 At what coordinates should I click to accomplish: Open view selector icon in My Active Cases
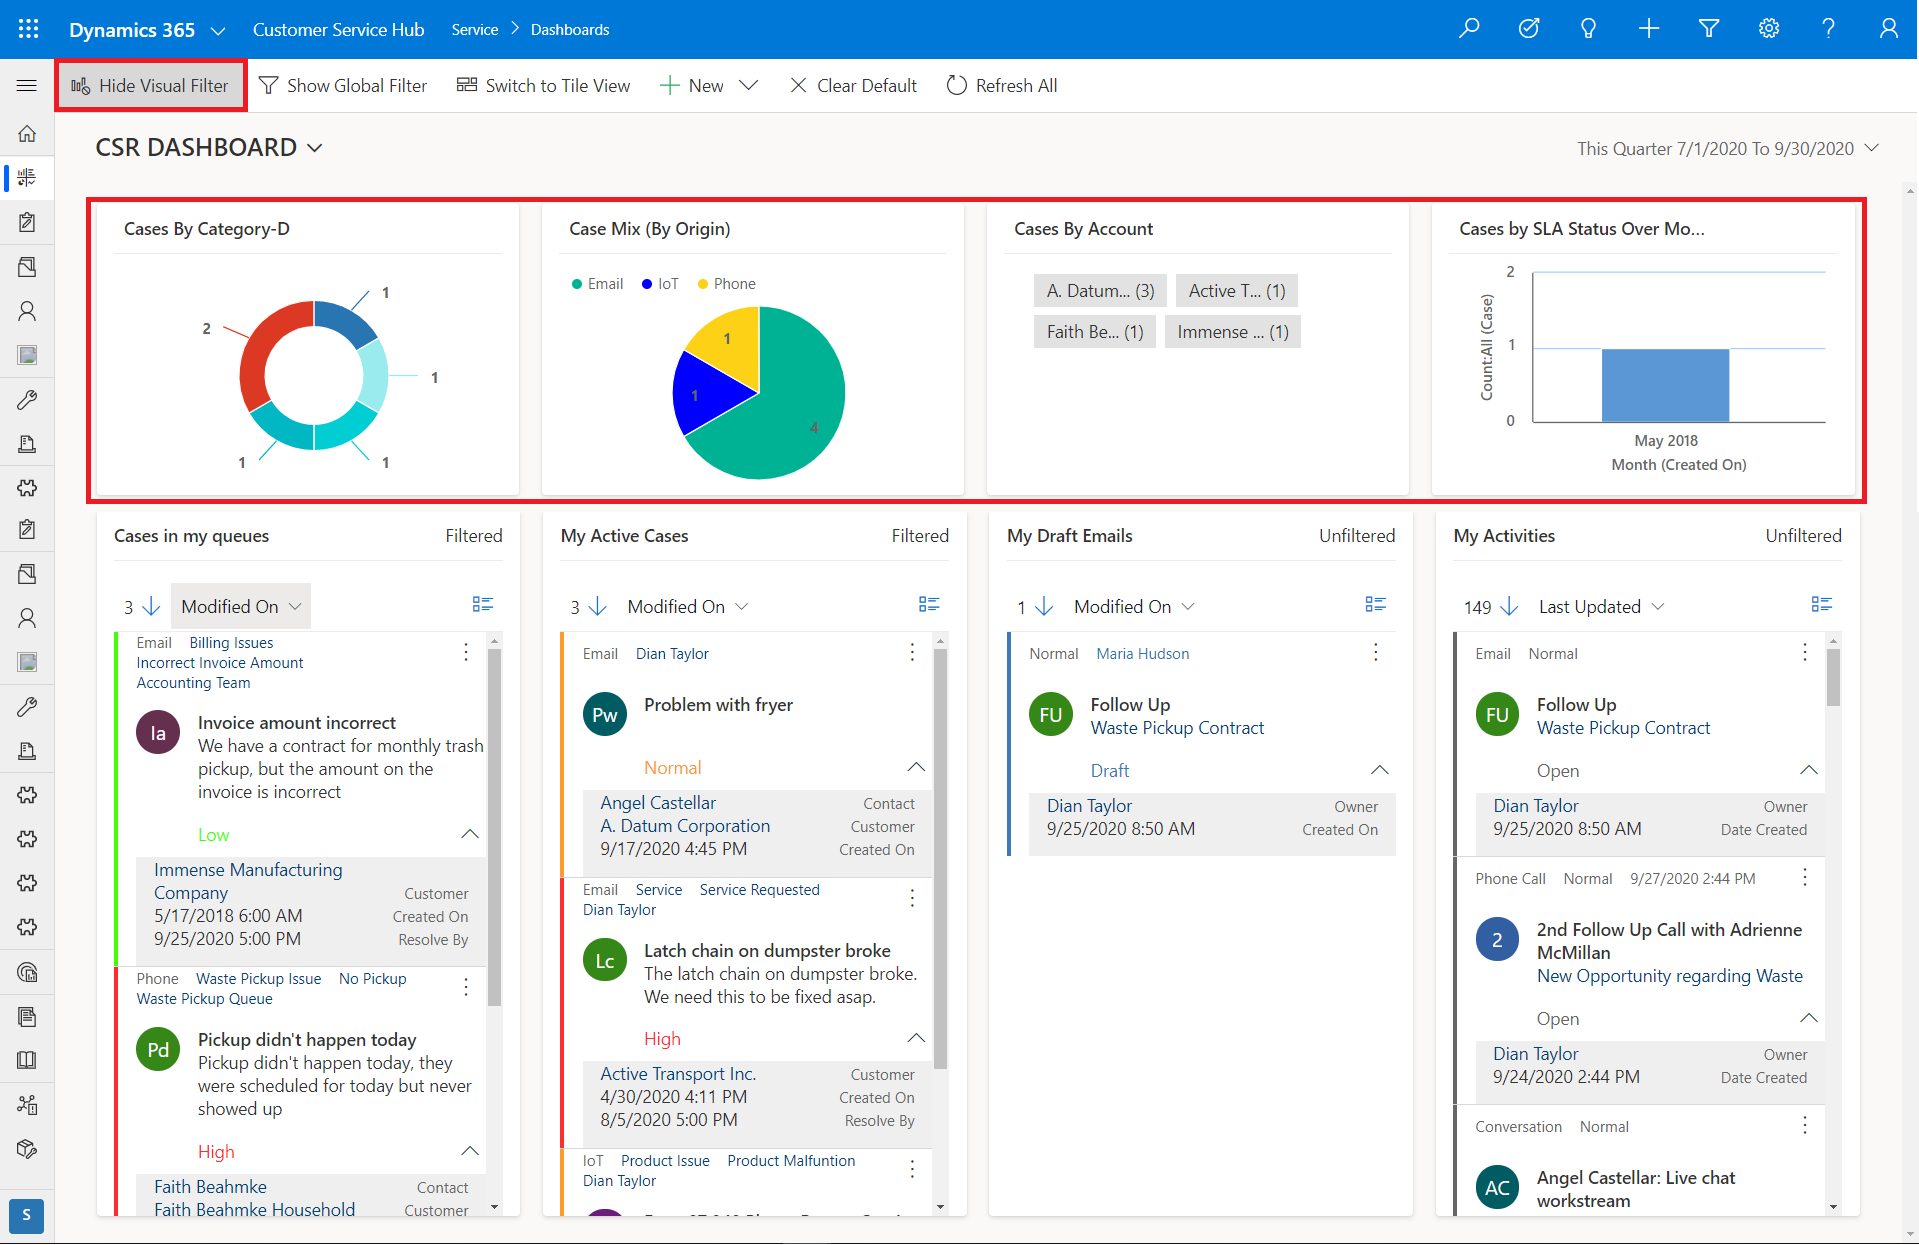tap(929, 604)
